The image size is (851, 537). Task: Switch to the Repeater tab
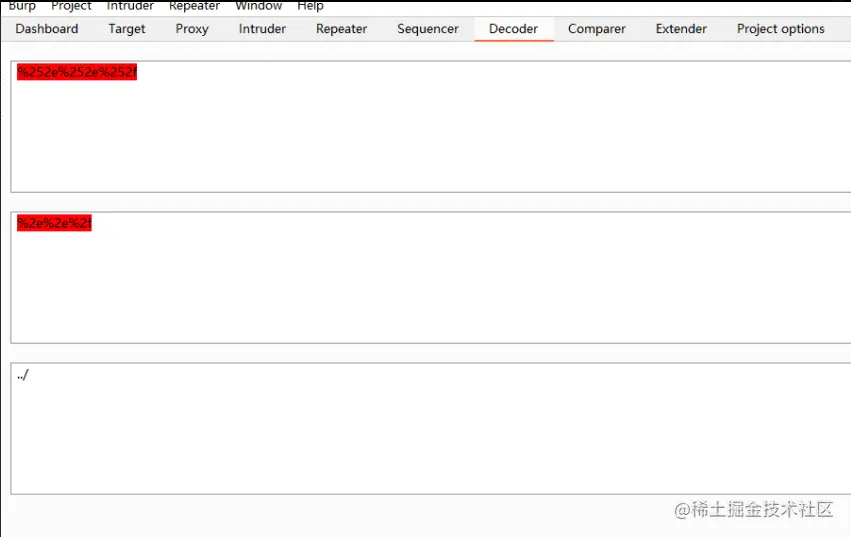[341, 29]
